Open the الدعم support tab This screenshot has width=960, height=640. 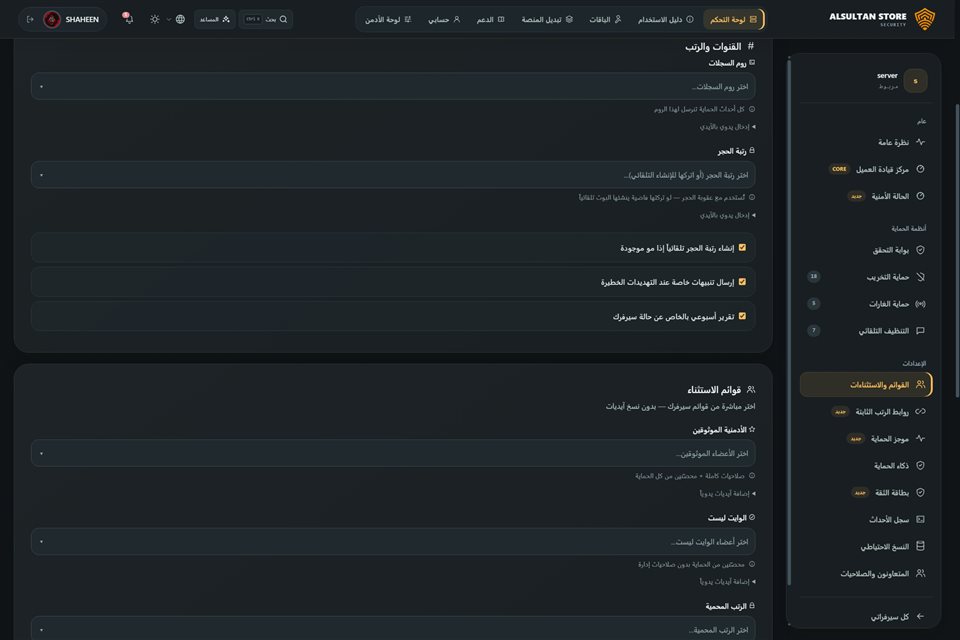(490, 20)
